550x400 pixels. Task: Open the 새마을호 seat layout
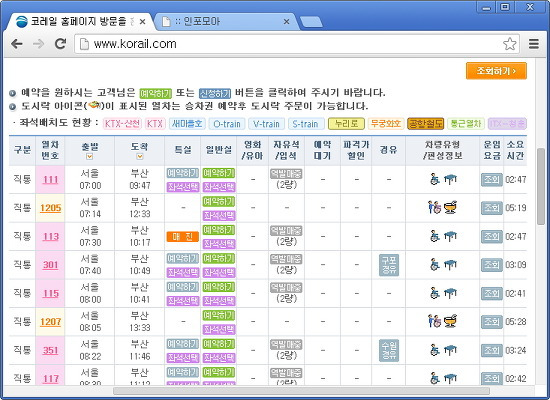pyautogui.click(x=187, y=124)
